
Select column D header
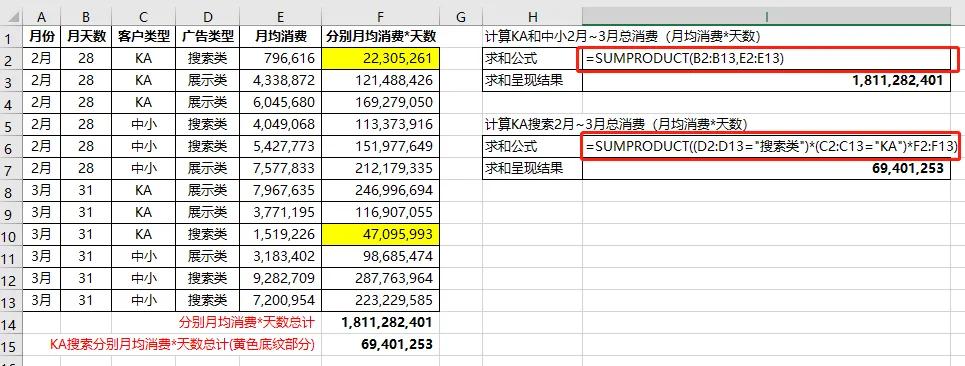(x=207, y=17)
